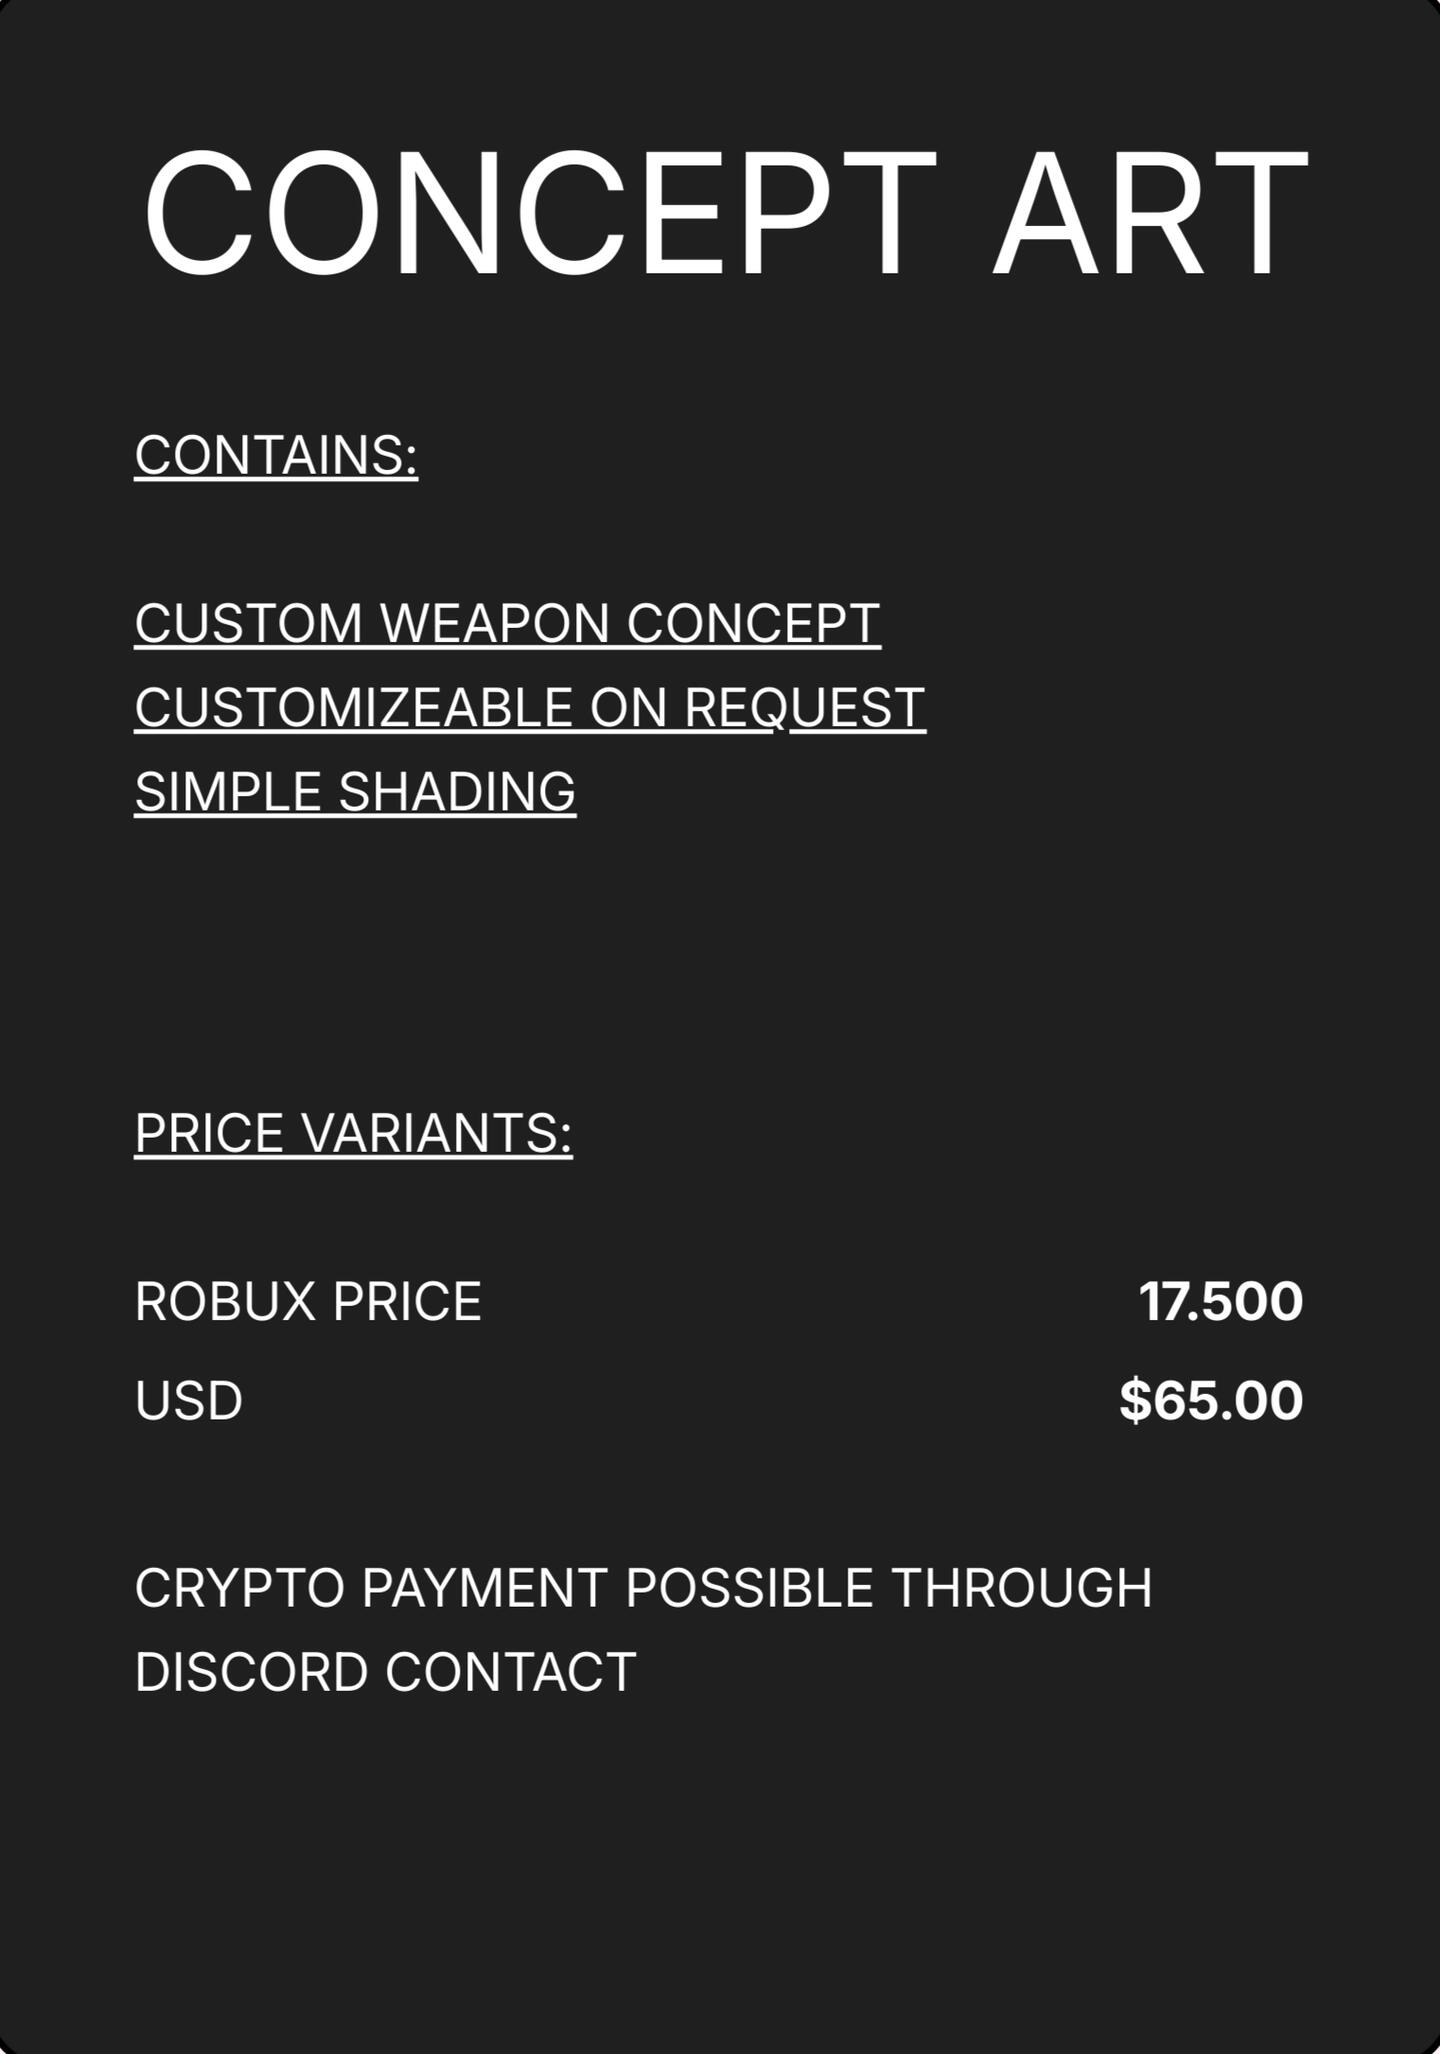Viewport: 1440px width, 2054px height.
Task: Click the underlined CONTAINS: heading
Action: tap(276, 456)
